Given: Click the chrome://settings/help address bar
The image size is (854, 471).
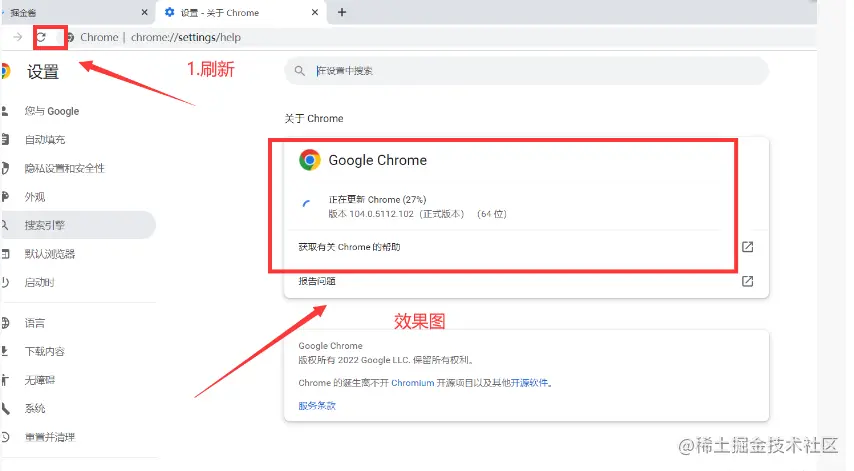Looking at the screenshot, I should (x=186, y=38).
